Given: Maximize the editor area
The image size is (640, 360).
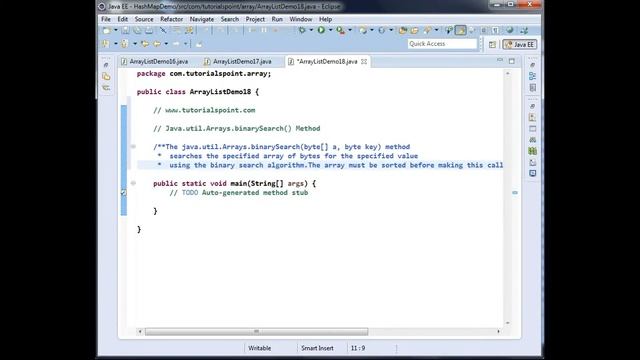Looking at the screenshot, I should coord(512,61).
